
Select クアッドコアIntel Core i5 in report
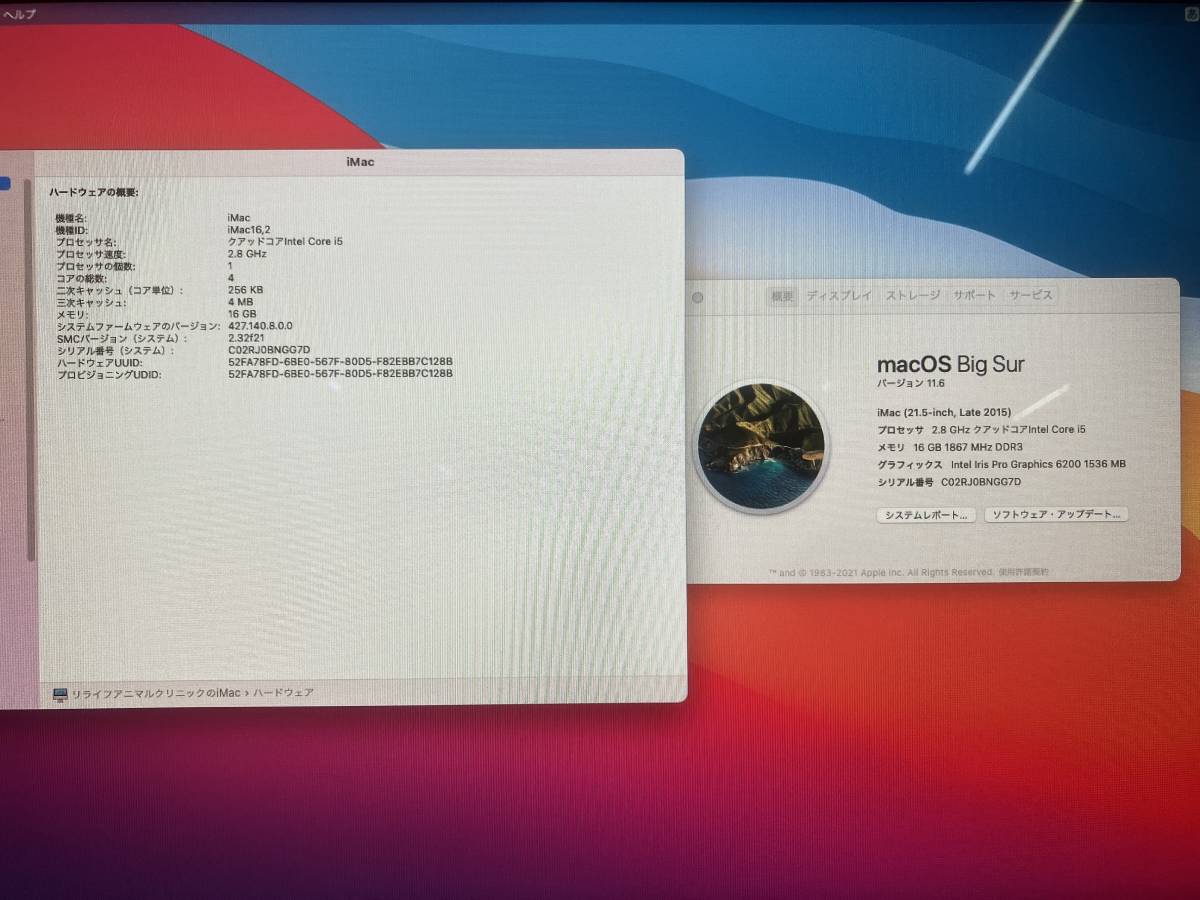point(285,242)
